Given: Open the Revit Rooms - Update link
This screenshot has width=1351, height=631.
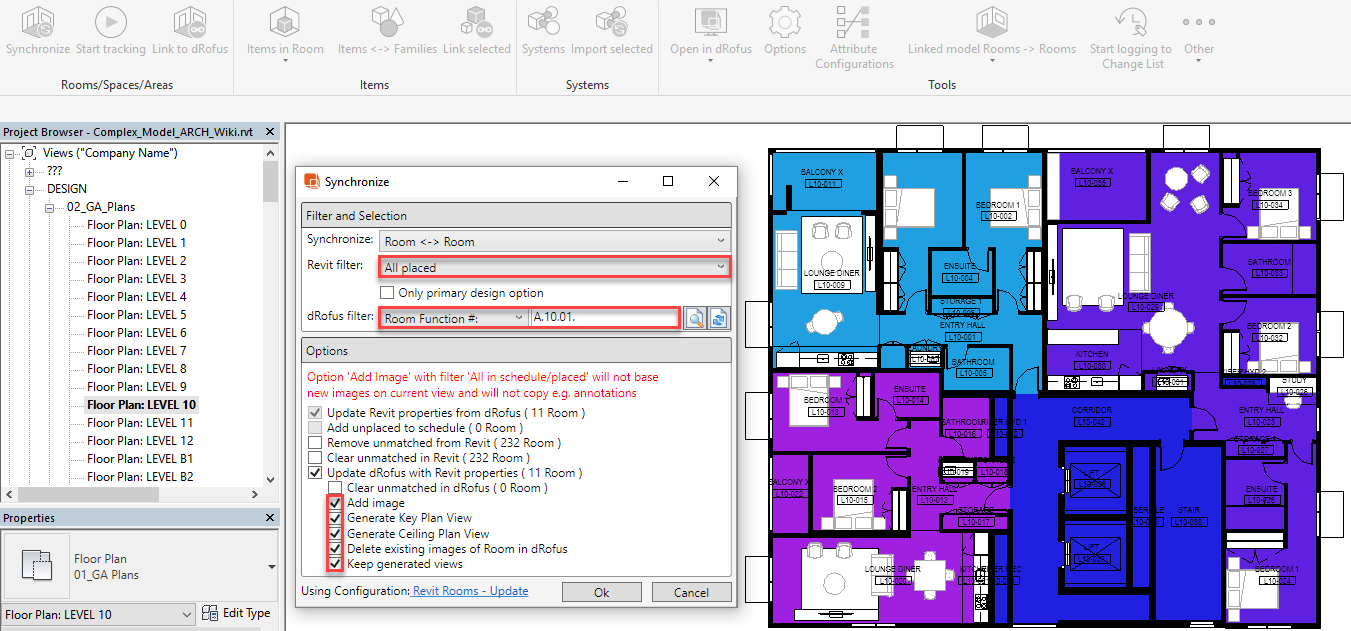Looking at the screenshot, I should 470,591.
